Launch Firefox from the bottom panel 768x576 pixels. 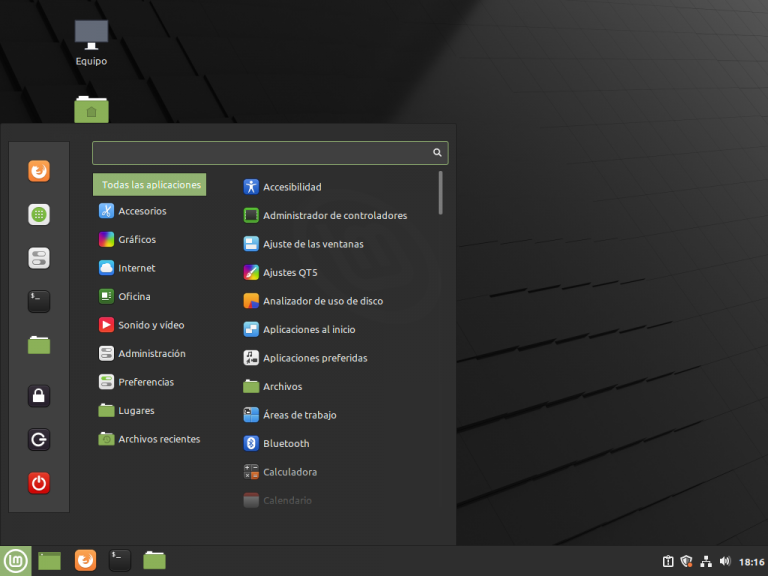click(x=85, y=560)
